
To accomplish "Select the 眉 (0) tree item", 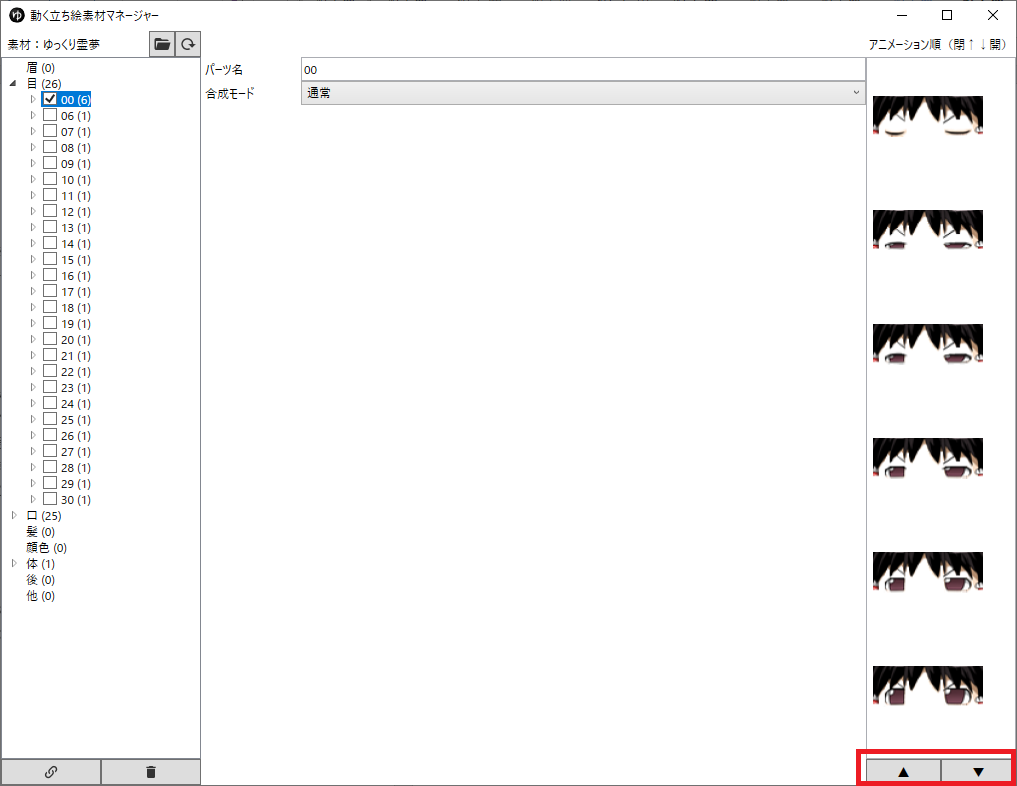I will click(x=40, y=67).
